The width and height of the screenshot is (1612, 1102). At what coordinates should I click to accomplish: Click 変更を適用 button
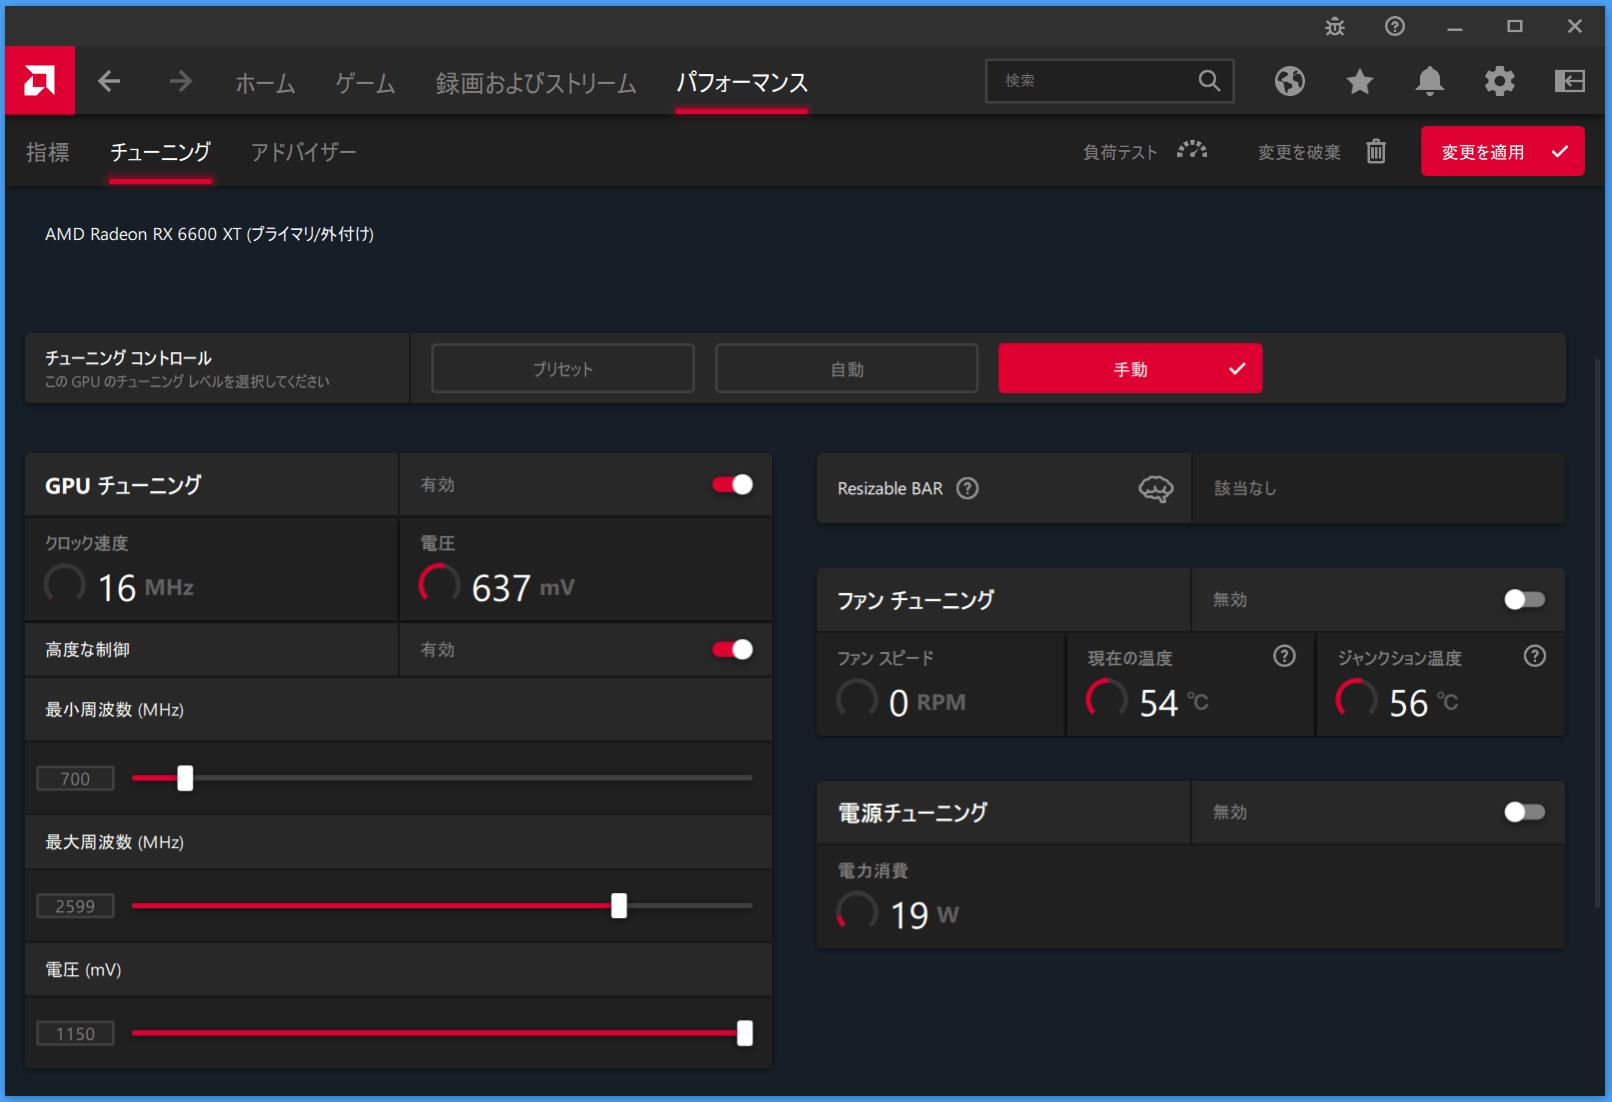[x=1503, y=151]
